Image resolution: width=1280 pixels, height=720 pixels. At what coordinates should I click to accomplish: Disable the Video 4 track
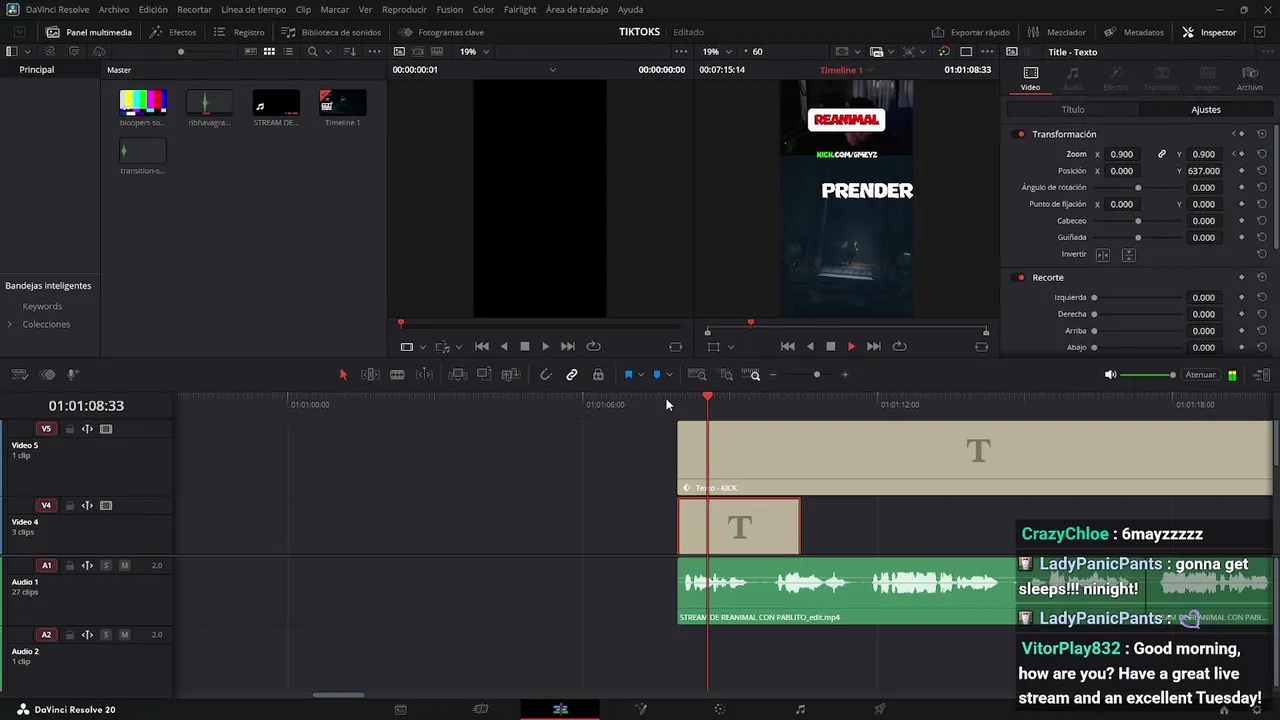point(106,506)
